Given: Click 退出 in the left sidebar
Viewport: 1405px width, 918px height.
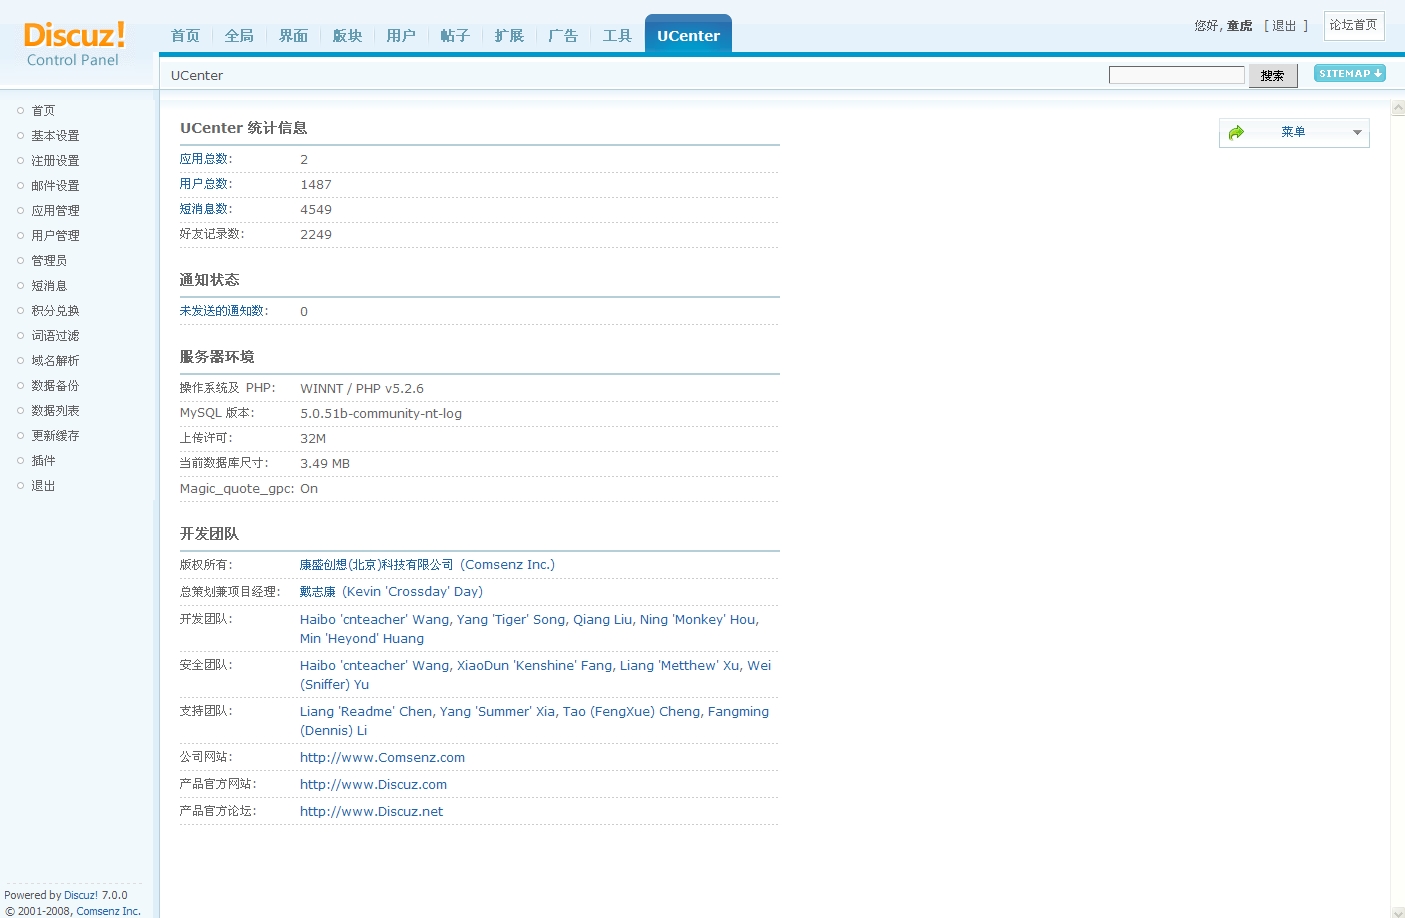Looking at the screenshot, I should (x=43, y=486).
